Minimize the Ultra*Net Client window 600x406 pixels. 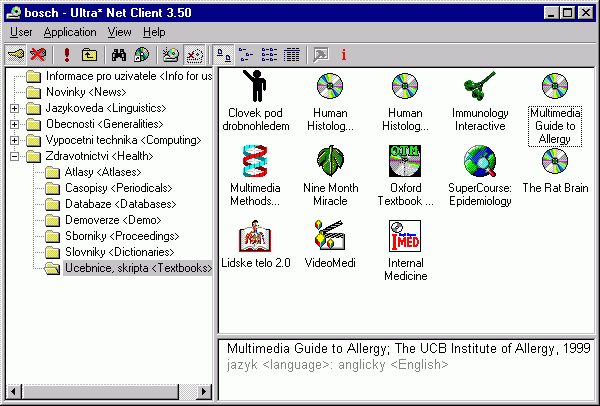551,13
